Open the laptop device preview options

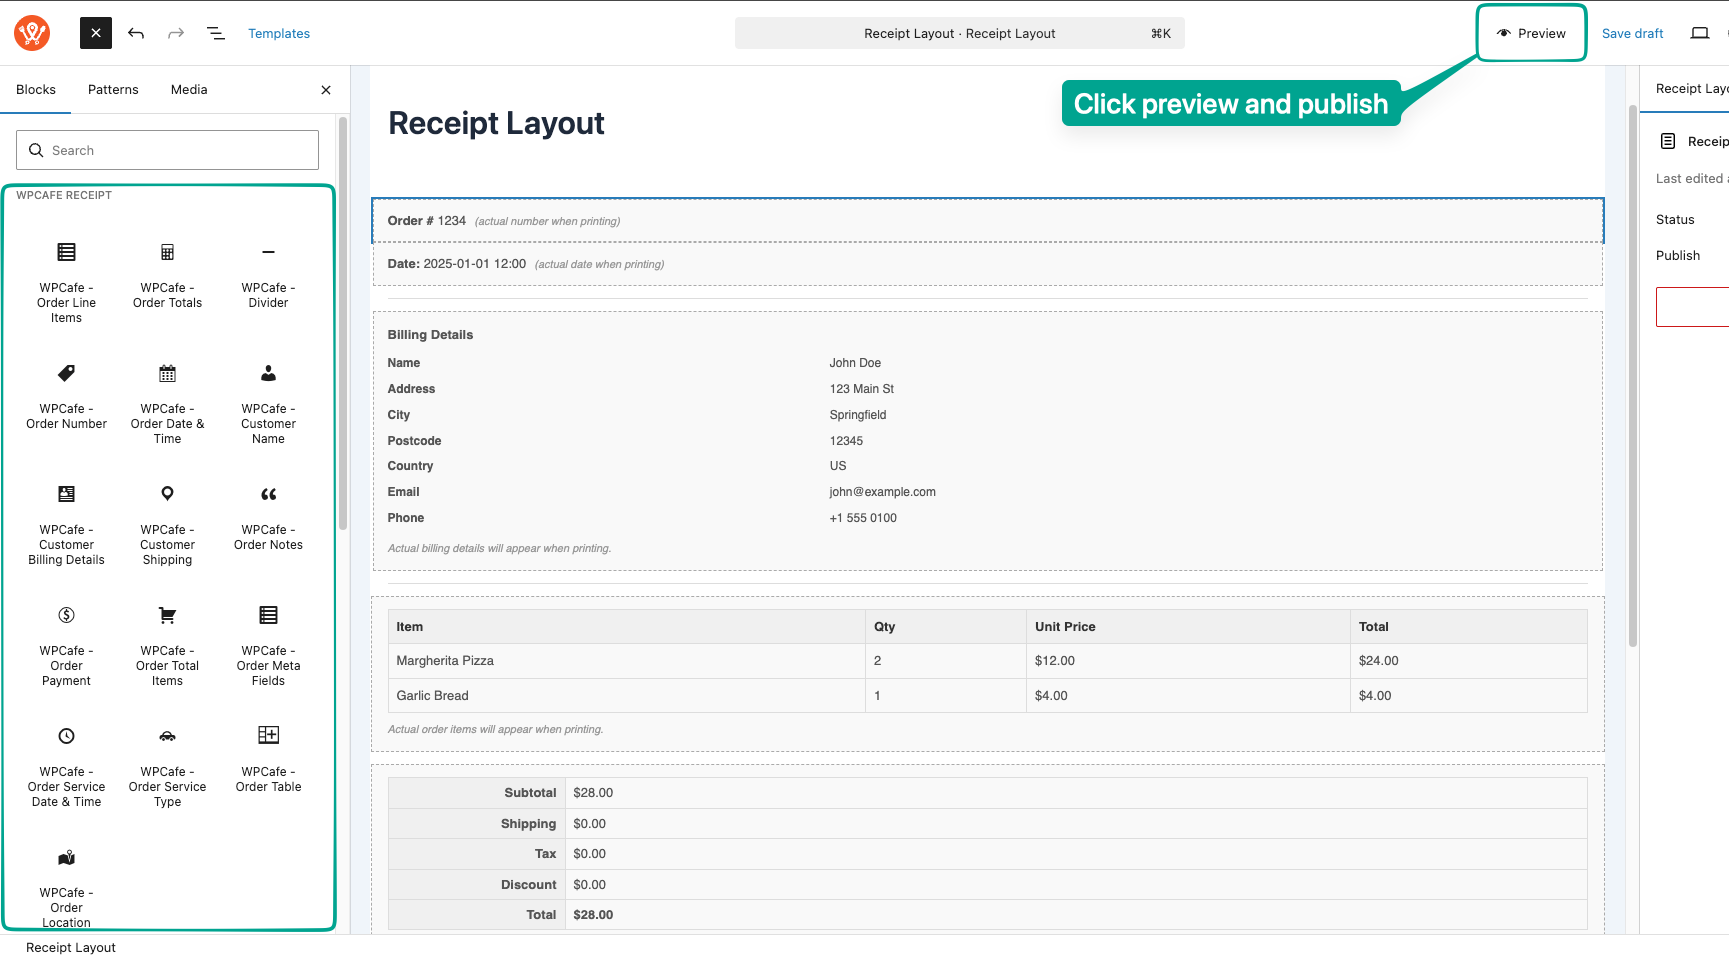(x=1699, y=33)
